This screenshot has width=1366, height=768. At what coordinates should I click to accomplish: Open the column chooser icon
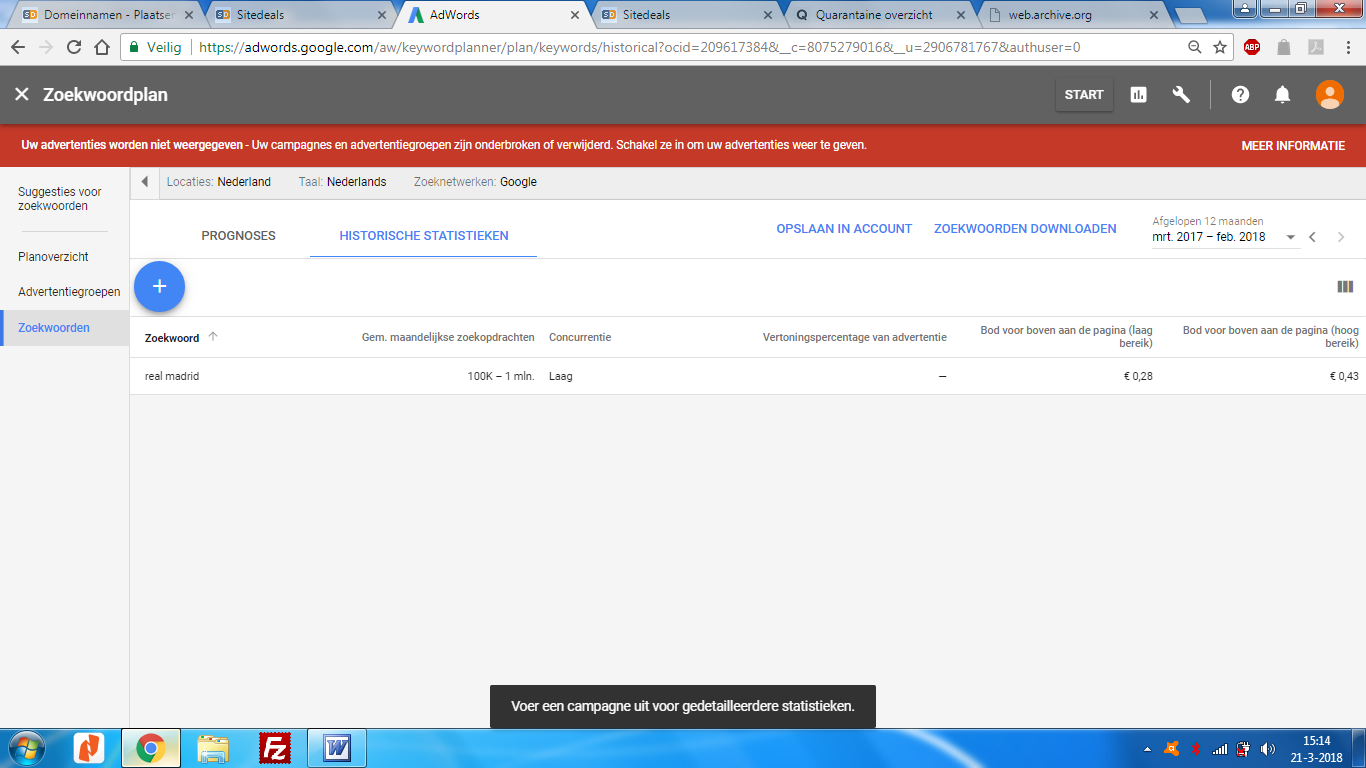[1345, 287]
